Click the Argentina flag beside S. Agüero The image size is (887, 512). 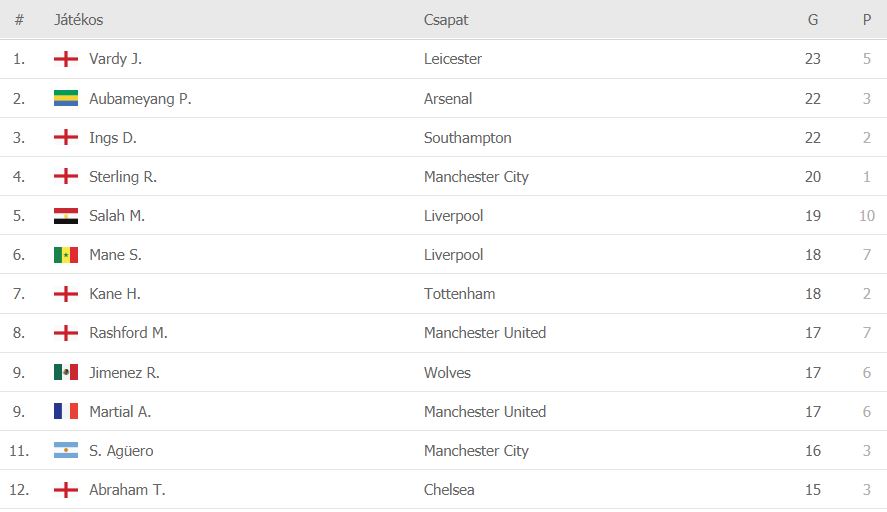(x=66, y=450)
